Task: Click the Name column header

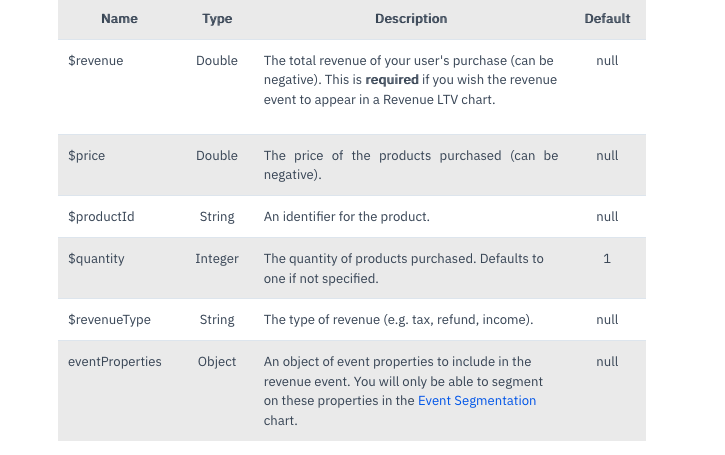Action: [x=119, y=19]
